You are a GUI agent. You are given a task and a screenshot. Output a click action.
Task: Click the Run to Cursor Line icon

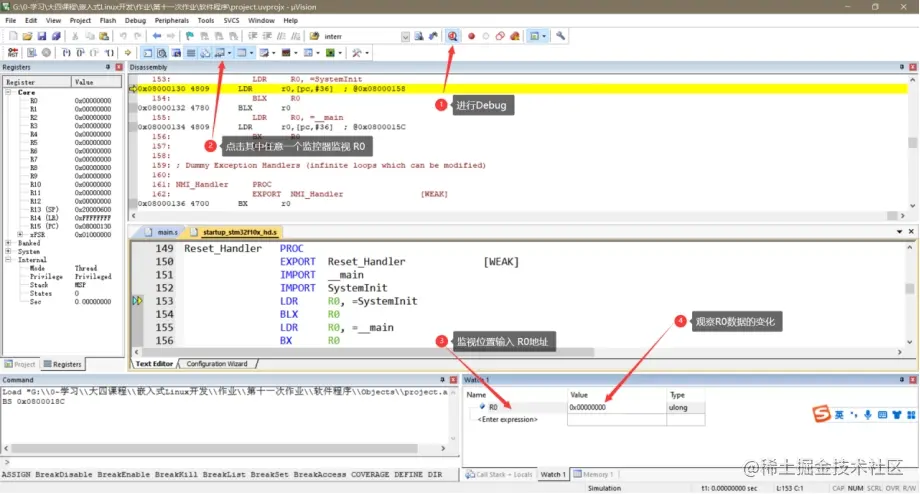coord(110,53)
